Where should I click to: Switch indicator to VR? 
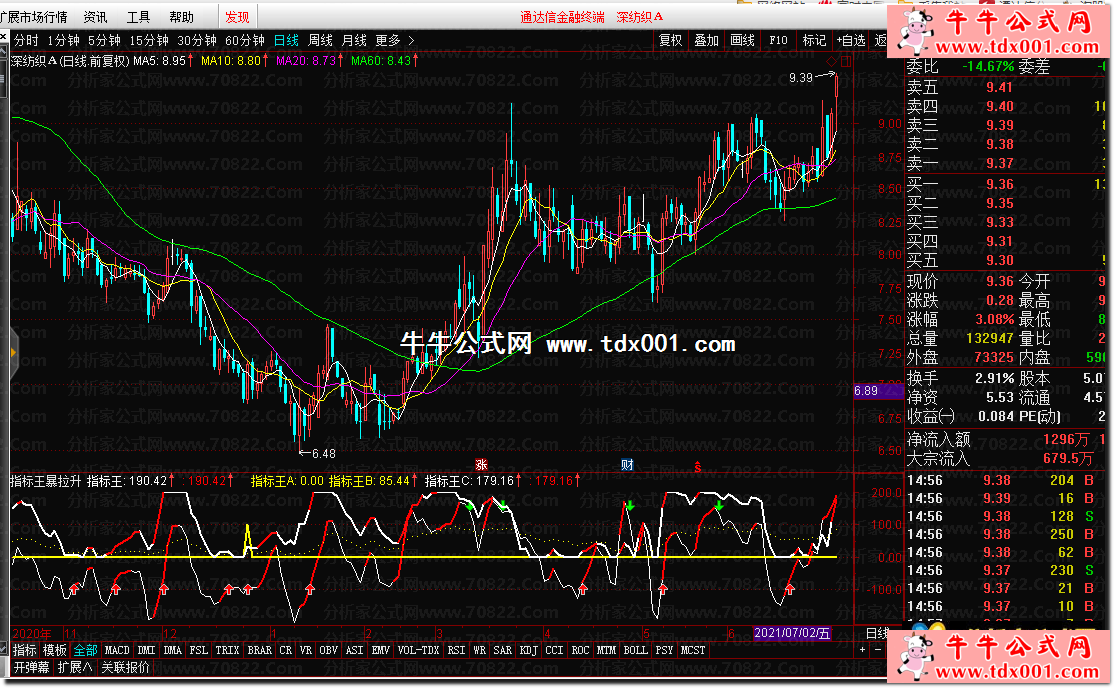306,650
